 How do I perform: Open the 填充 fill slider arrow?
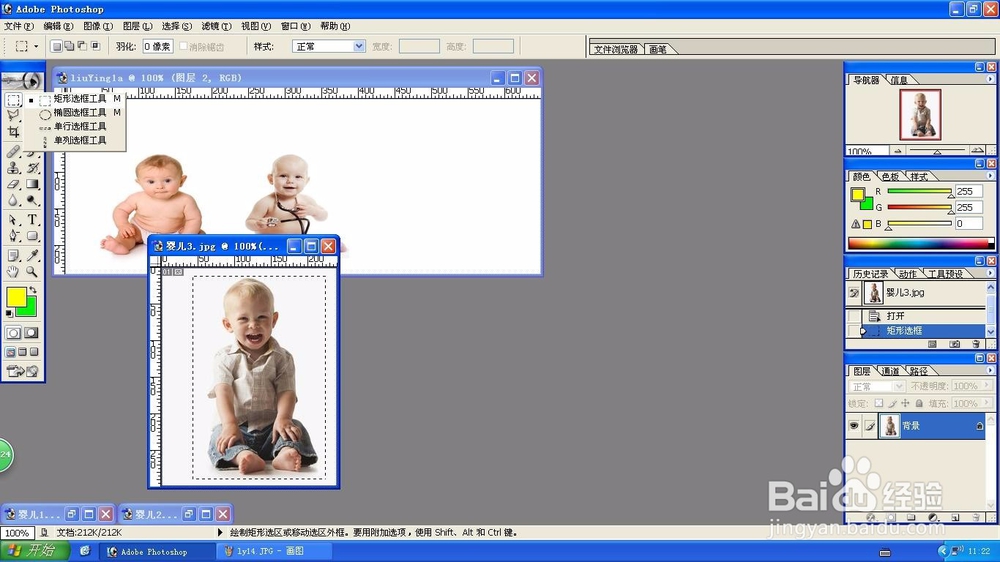(987, 403)
